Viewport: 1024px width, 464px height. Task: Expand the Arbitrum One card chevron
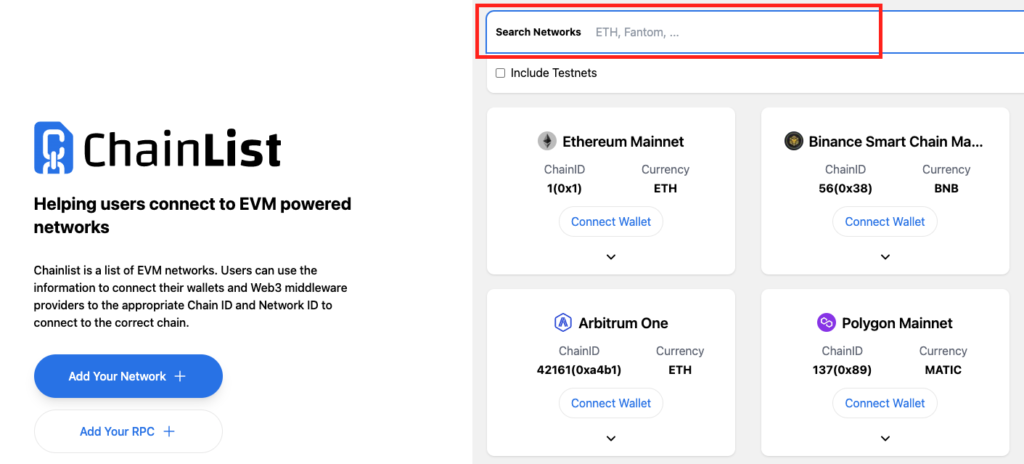(x=611, y=439)
